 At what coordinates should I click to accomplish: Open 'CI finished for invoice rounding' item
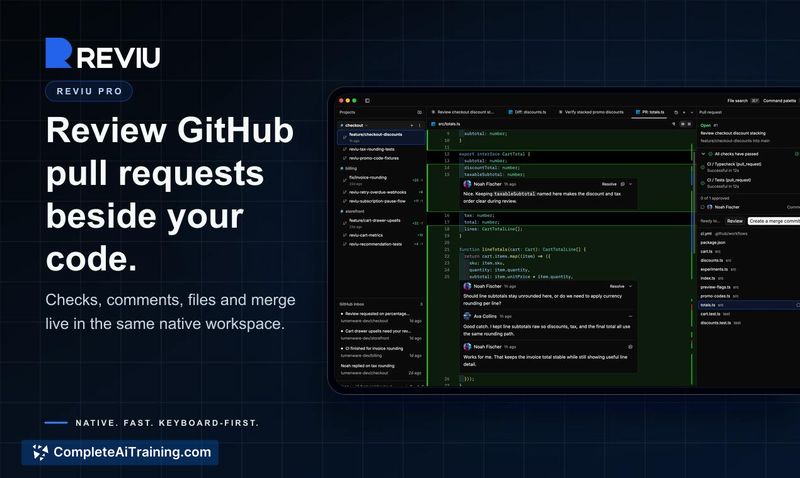[381, 352]
